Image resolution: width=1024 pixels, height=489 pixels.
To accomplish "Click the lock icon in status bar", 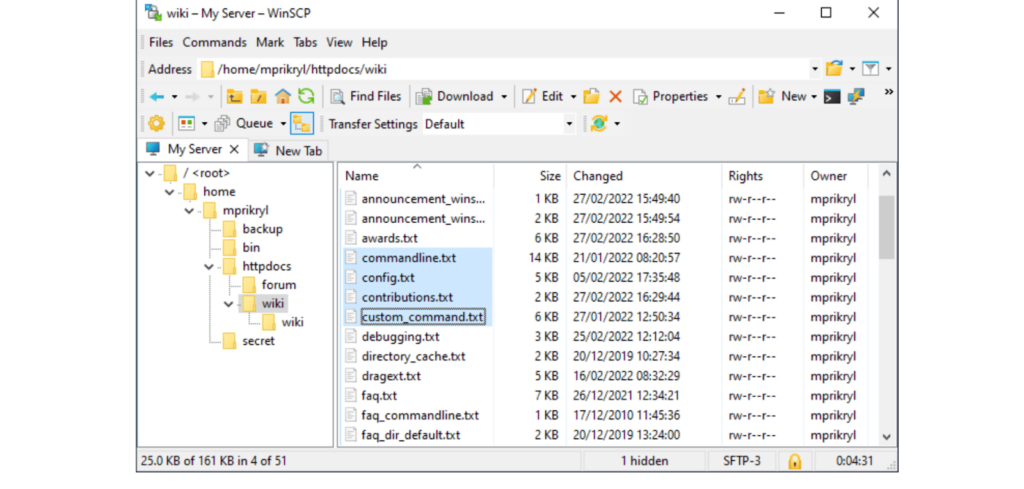I will (794, 461).
